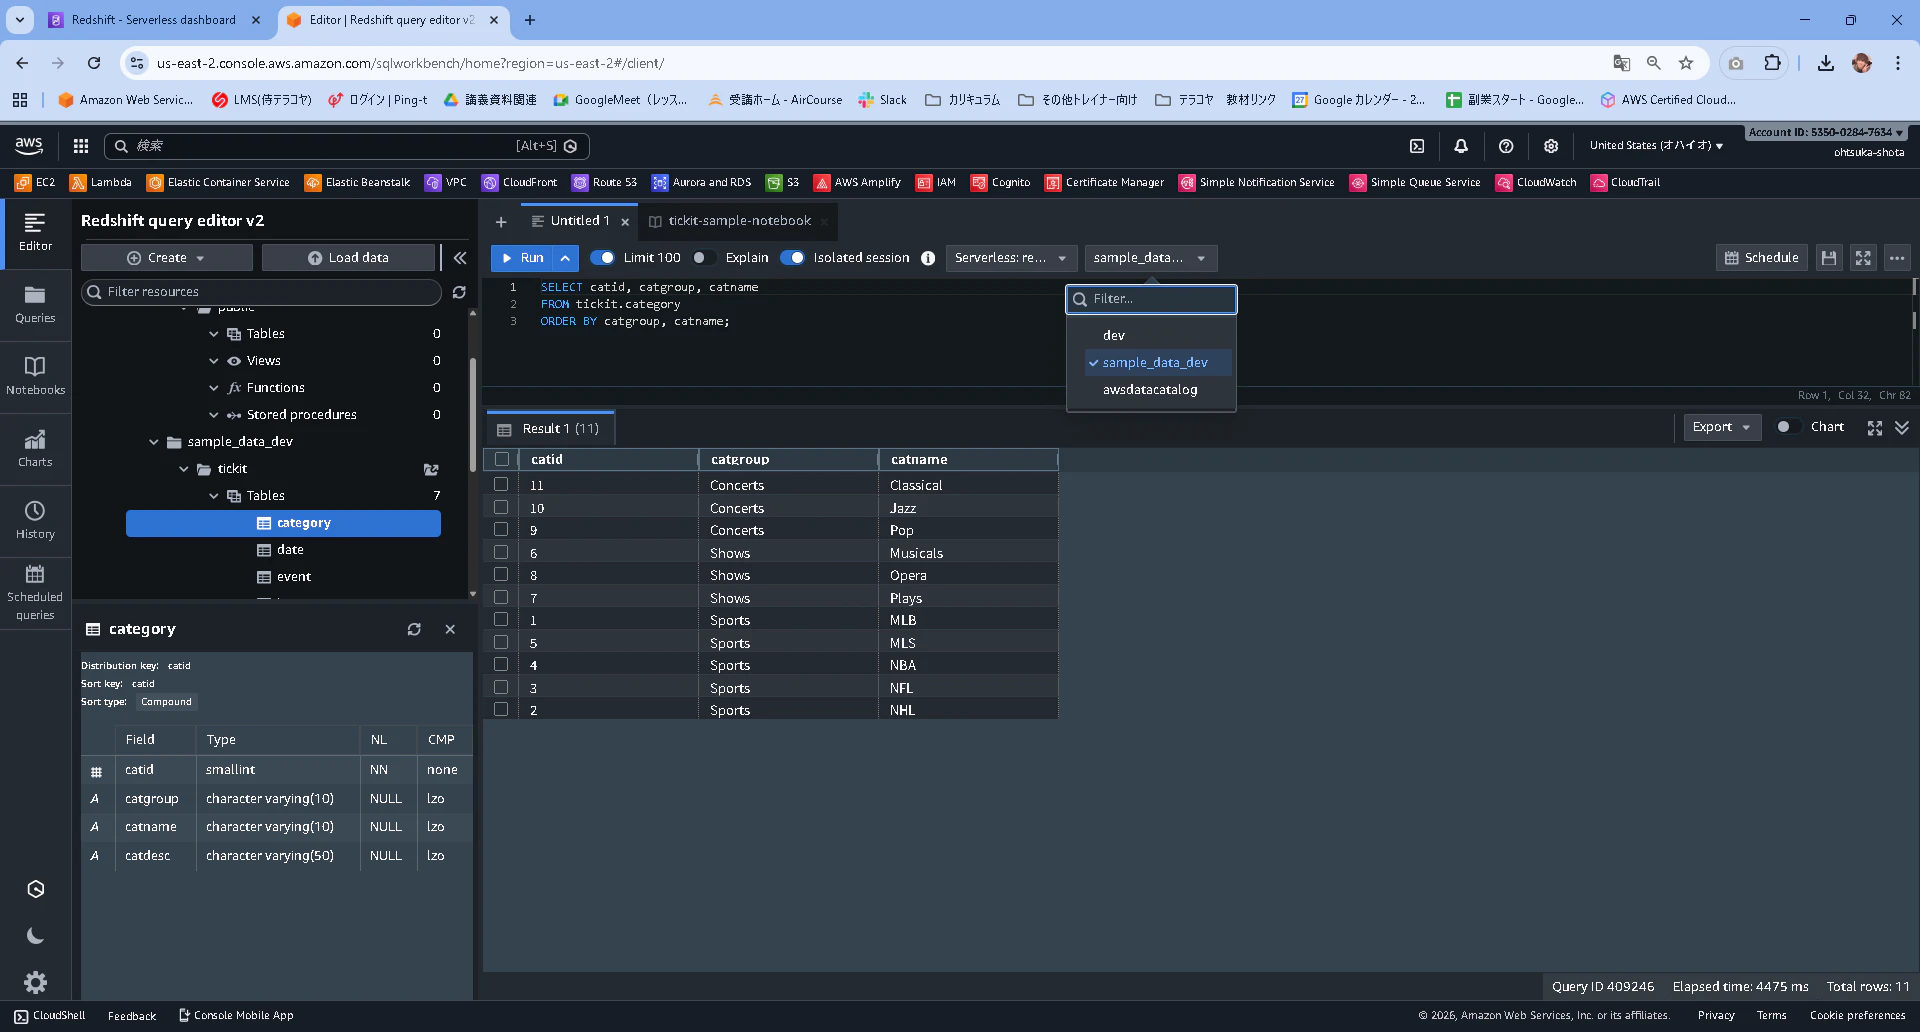
Task: Enter fullscreen editor mode
Action: tap(1863, 258)
